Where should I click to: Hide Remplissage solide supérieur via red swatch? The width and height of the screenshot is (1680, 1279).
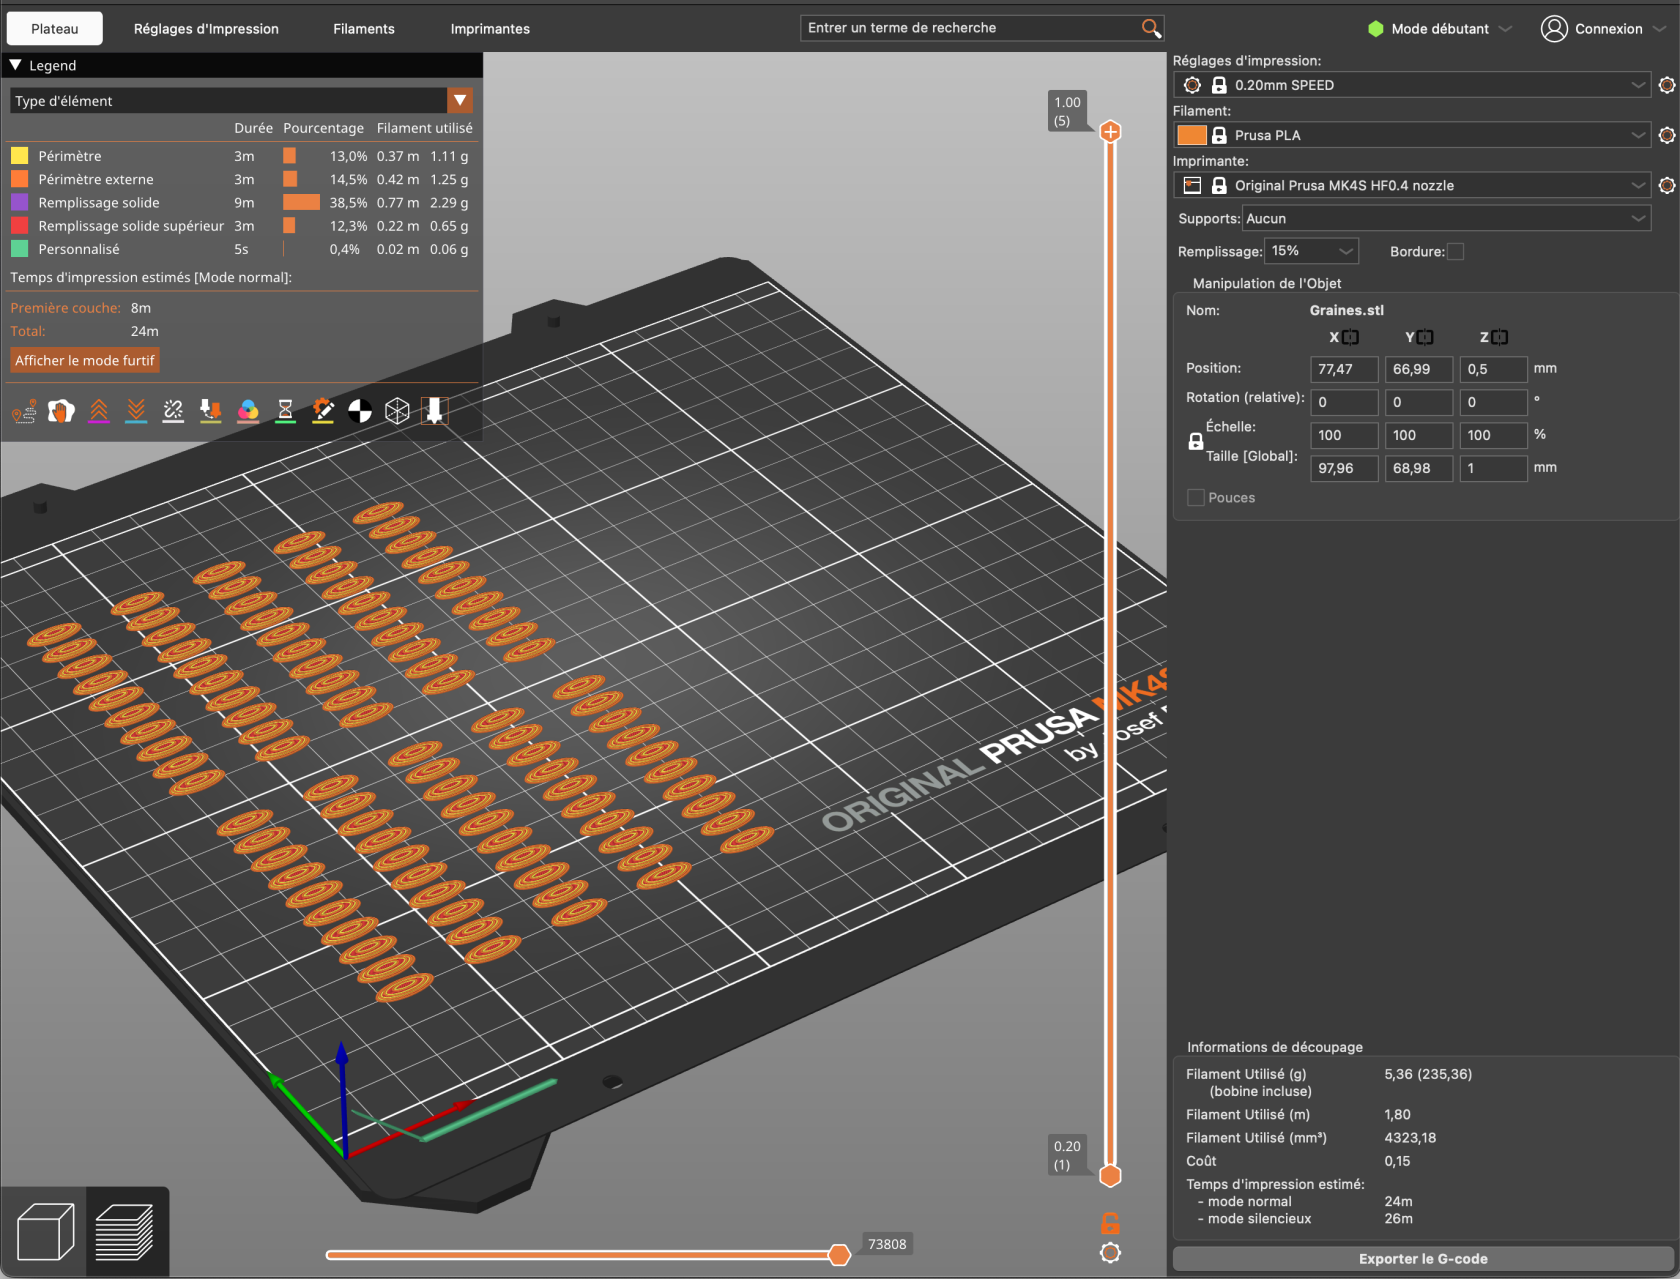tap(19, 226)
